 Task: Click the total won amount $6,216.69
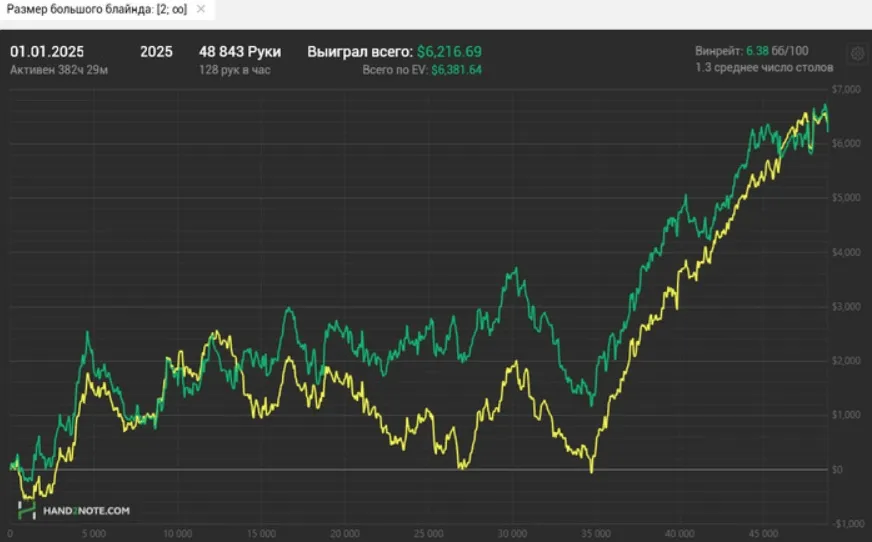click(449, 51)
